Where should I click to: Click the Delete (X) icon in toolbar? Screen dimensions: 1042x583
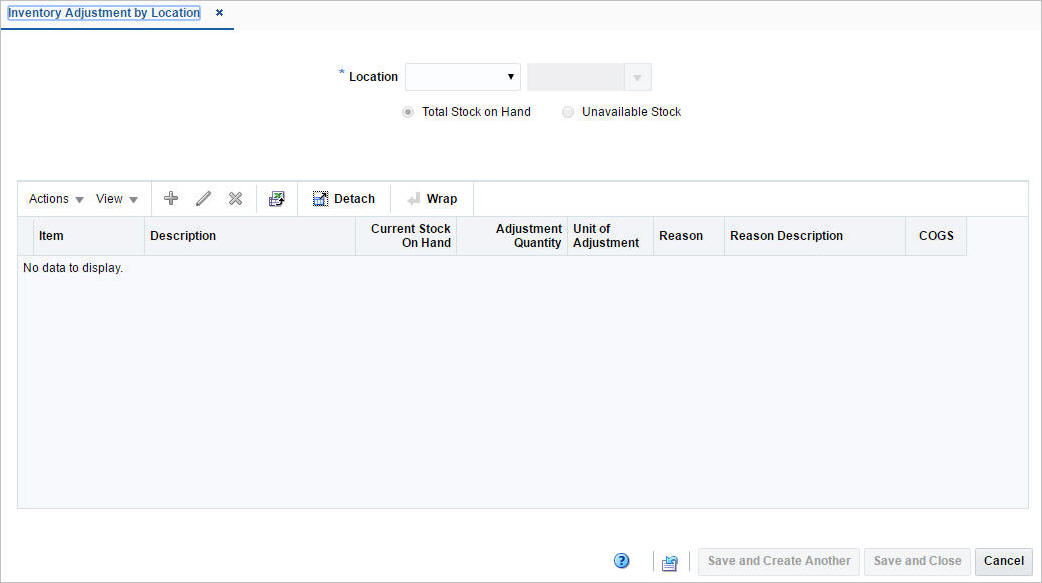pyautogui.click(x=235, y=199)
